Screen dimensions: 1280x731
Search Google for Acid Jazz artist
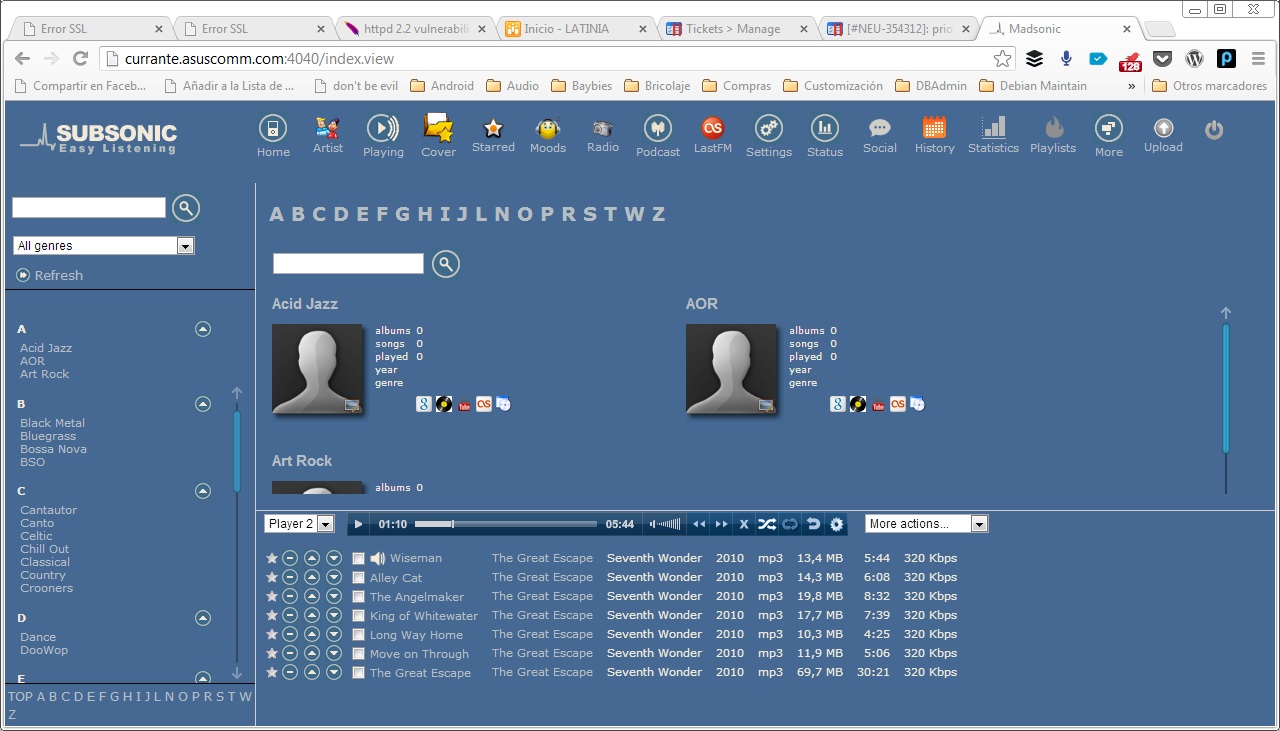[423, 404]
